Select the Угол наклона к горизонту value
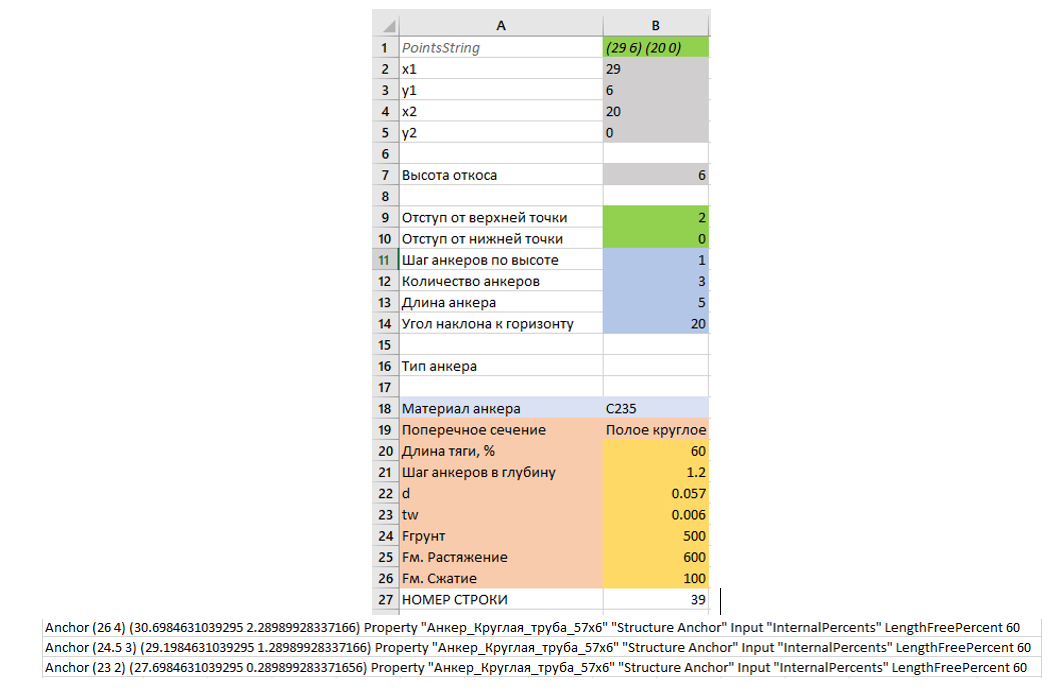The height and width of the screenshot is (694, 1056). click(x=655, y=324)
